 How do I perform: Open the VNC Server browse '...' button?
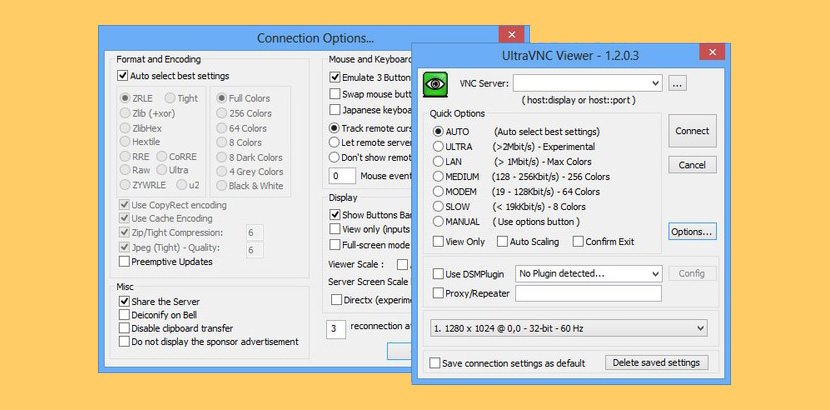click(x=677, y=83)
